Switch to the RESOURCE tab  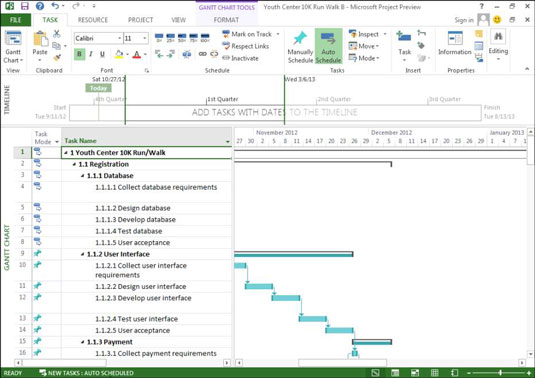93,20
